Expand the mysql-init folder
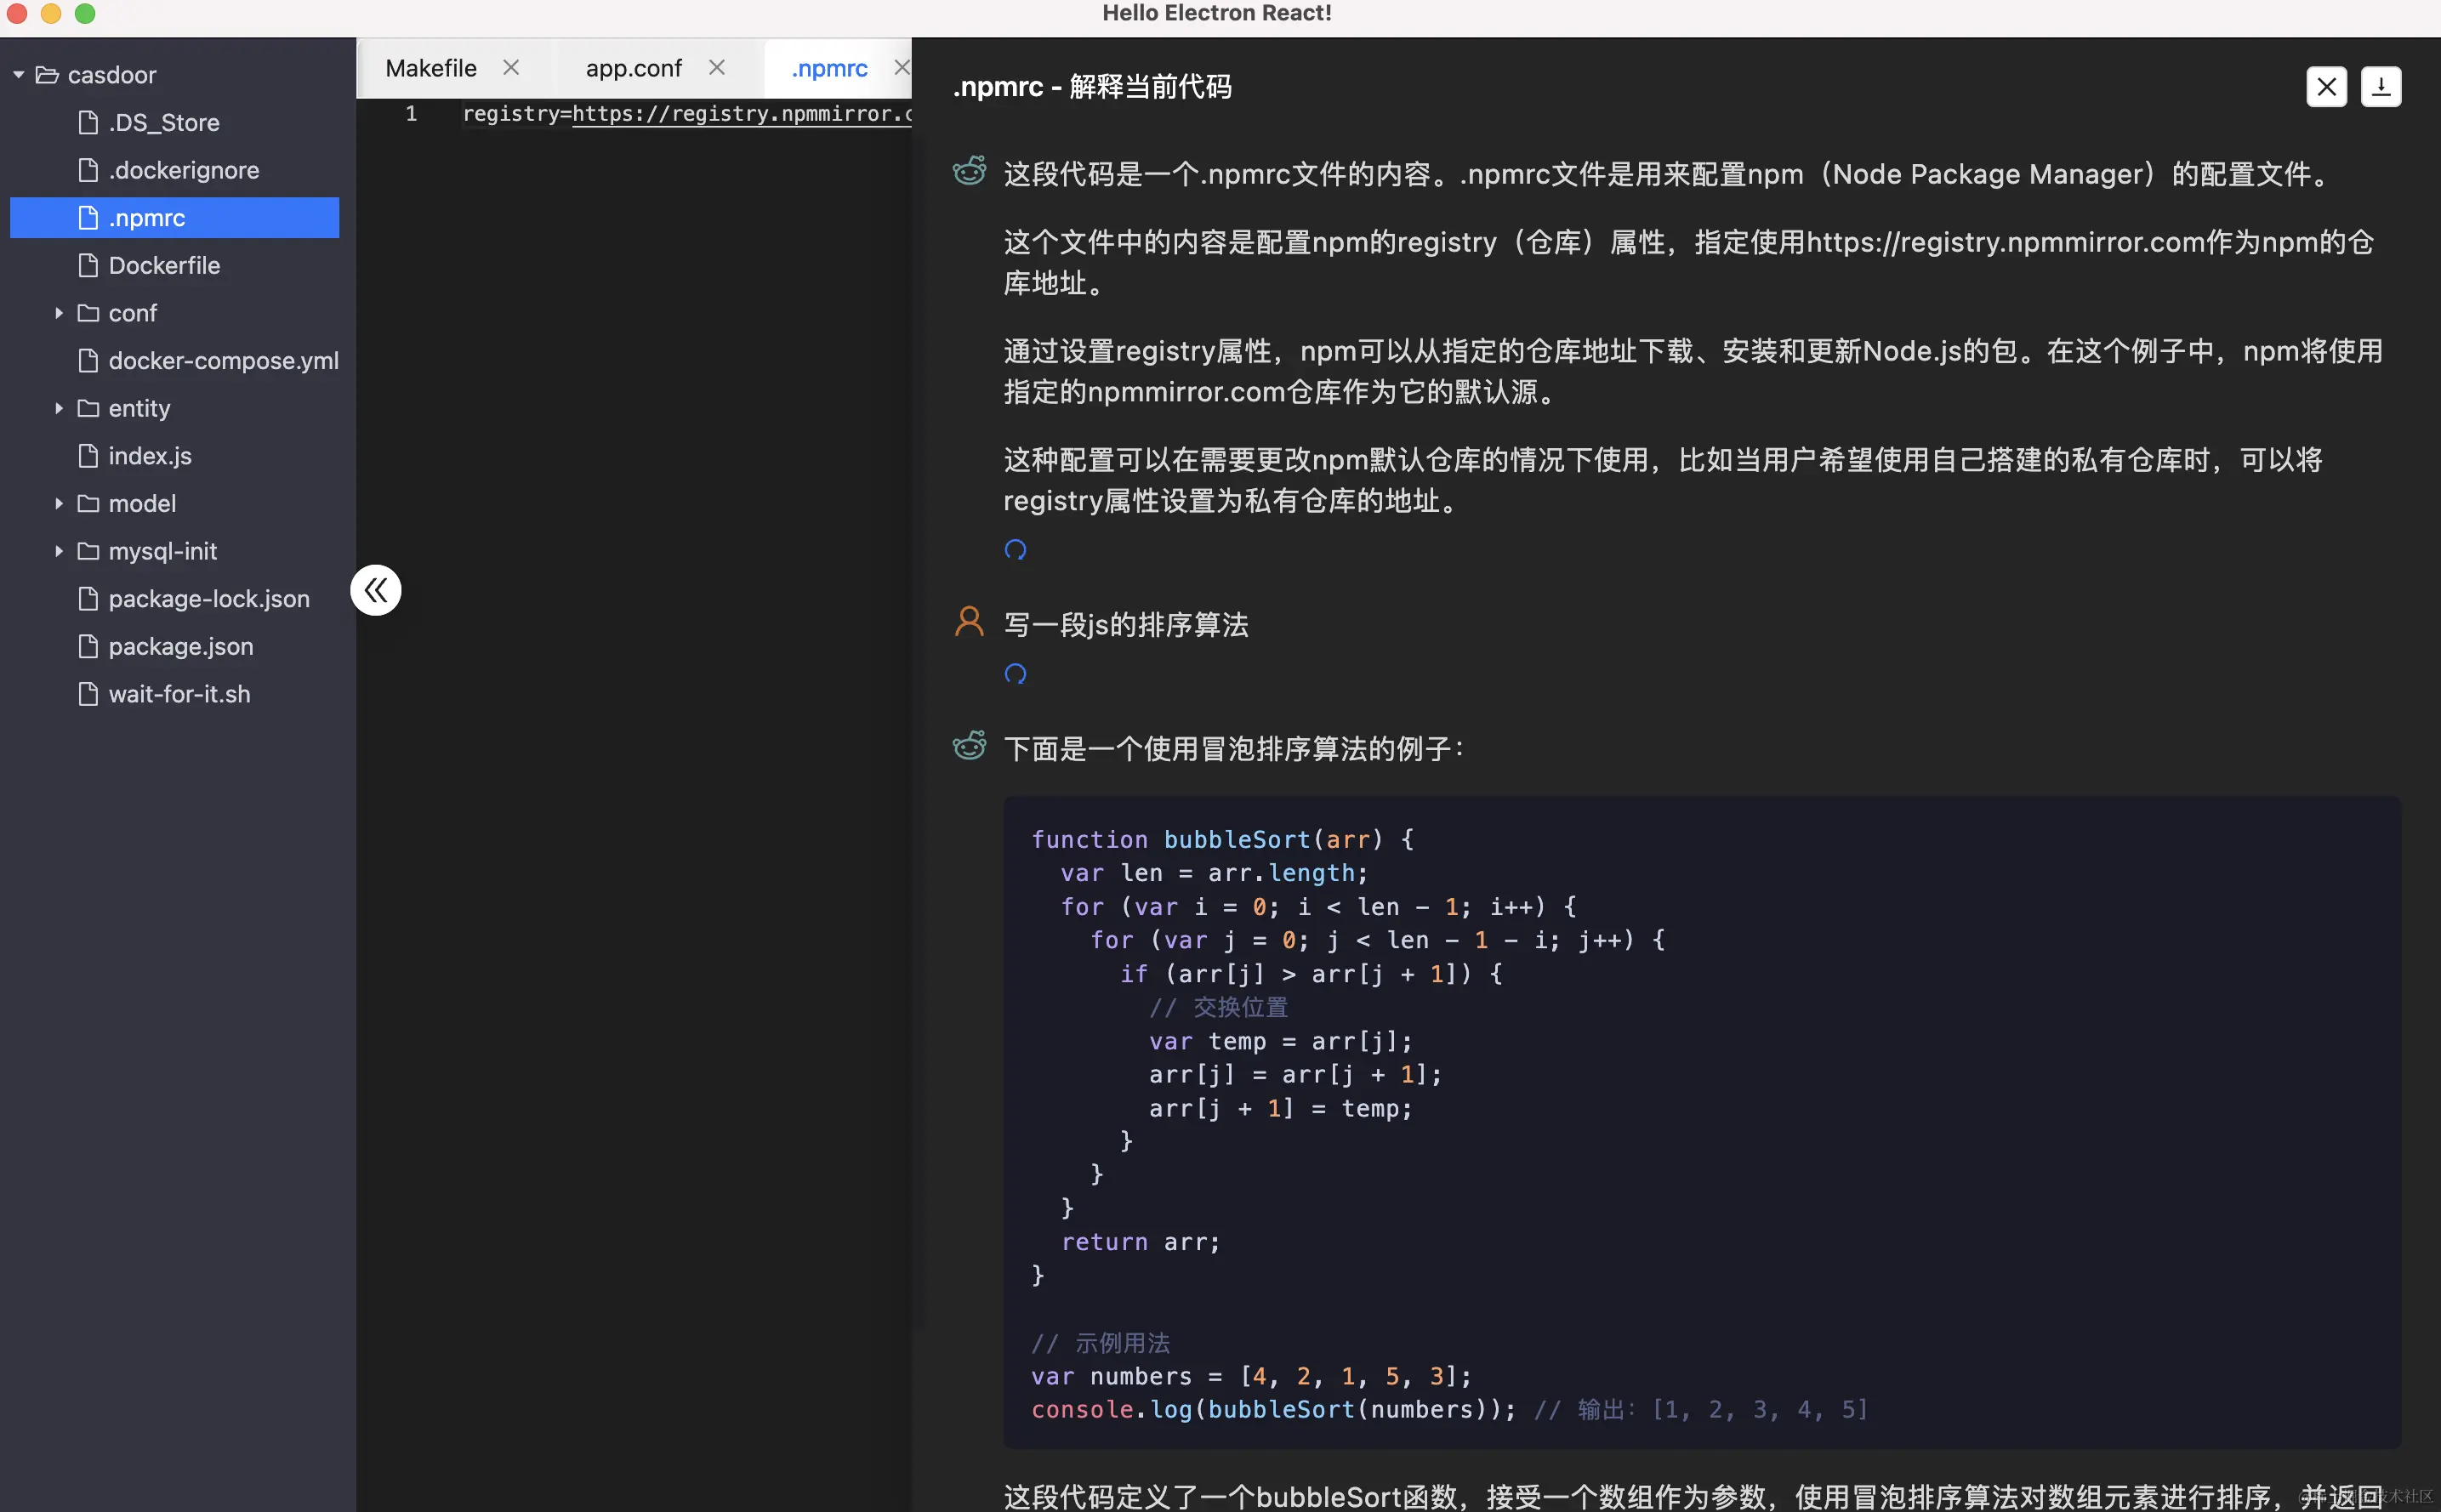 coord(59,551)
